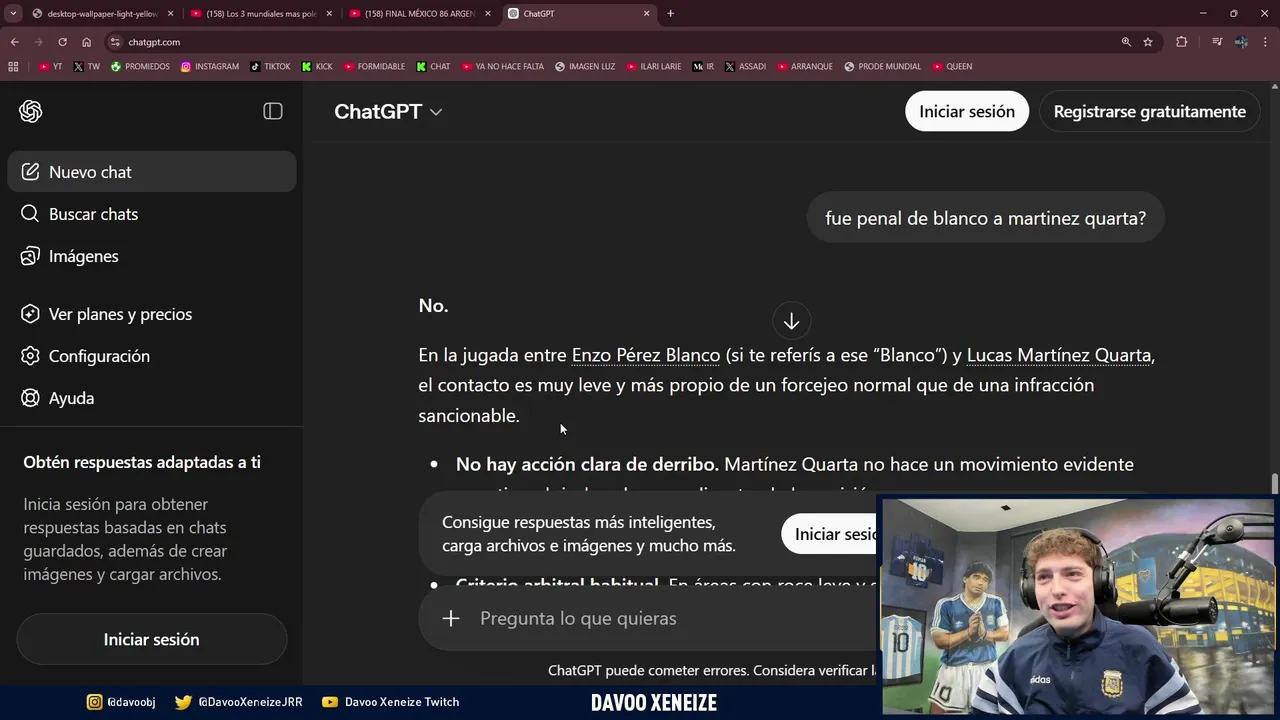Click the page vertical scrollbar thumb
The image size is (1280, 720).
pyautogui.click(x=1274, y=483)
